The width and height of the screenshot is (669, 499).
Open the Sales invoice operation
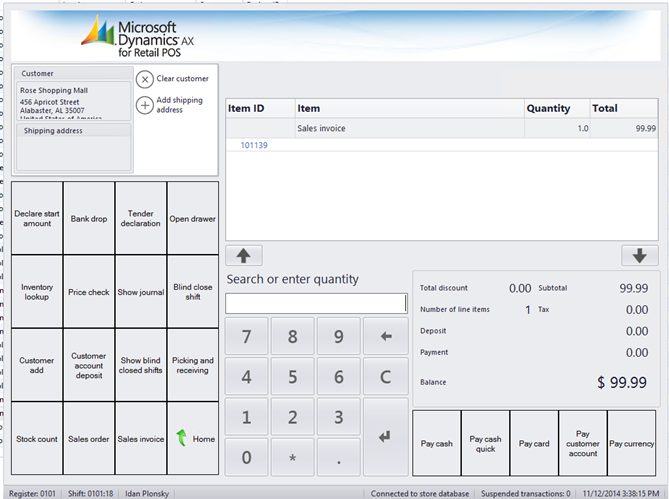tap(141, 439)
